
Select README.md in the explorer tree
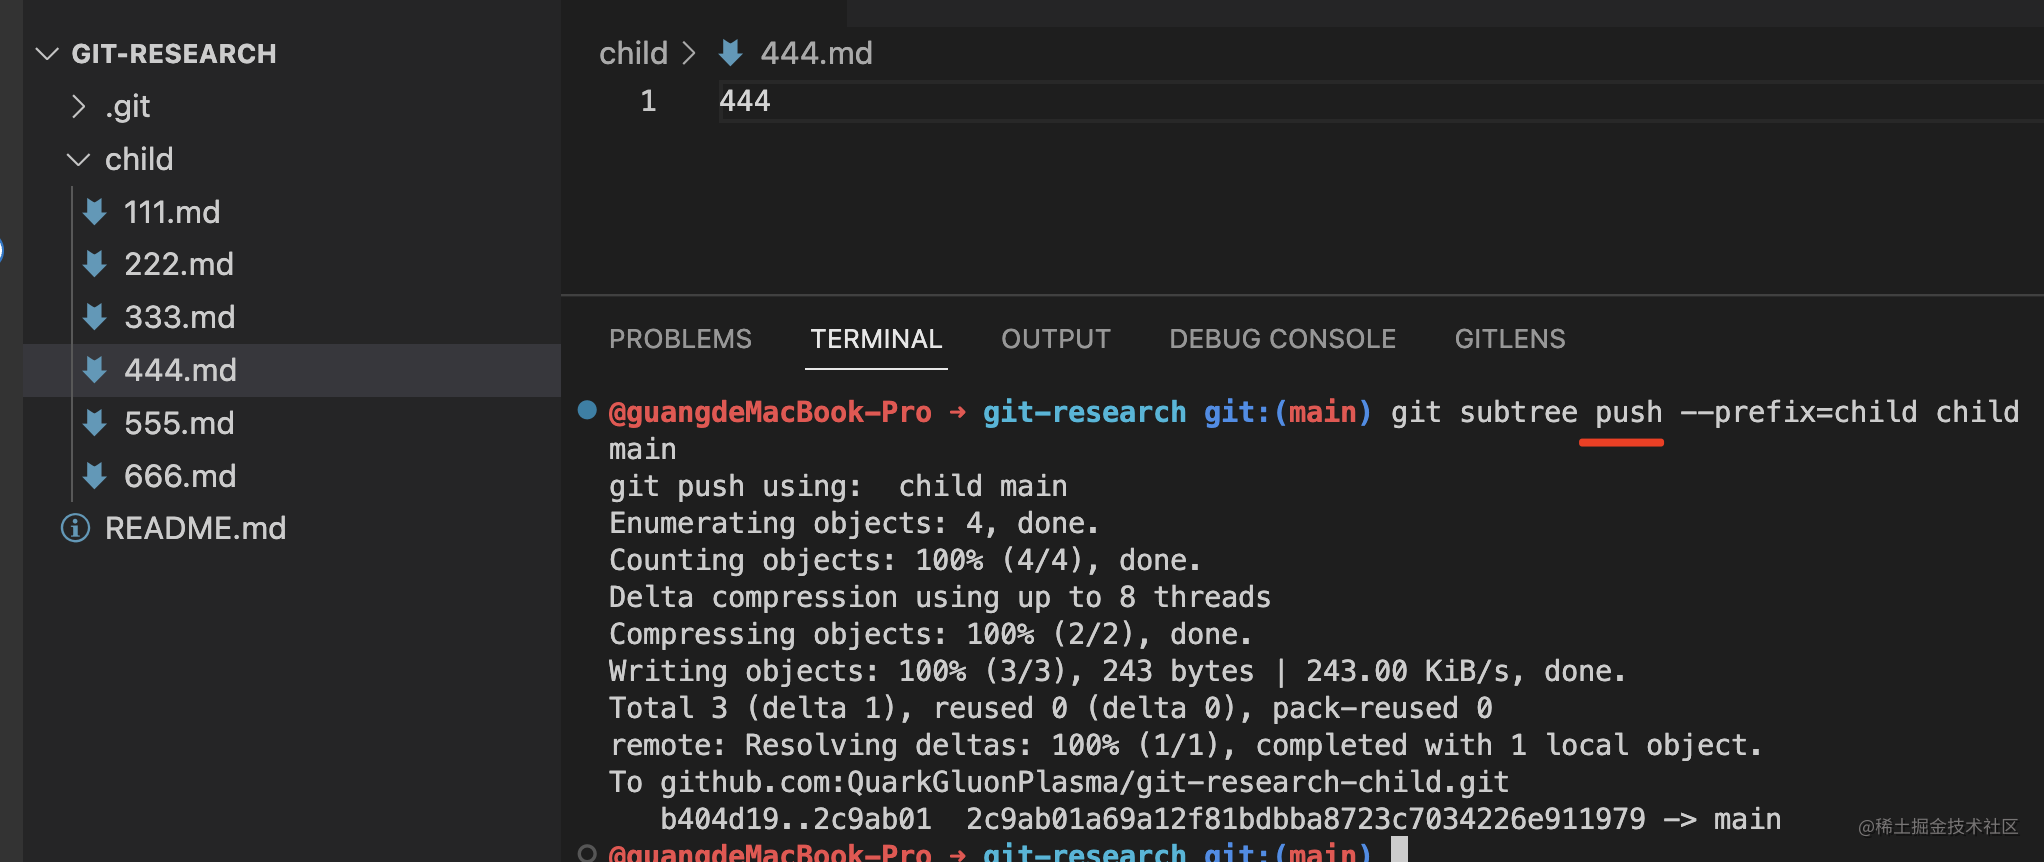click(196, 528)
